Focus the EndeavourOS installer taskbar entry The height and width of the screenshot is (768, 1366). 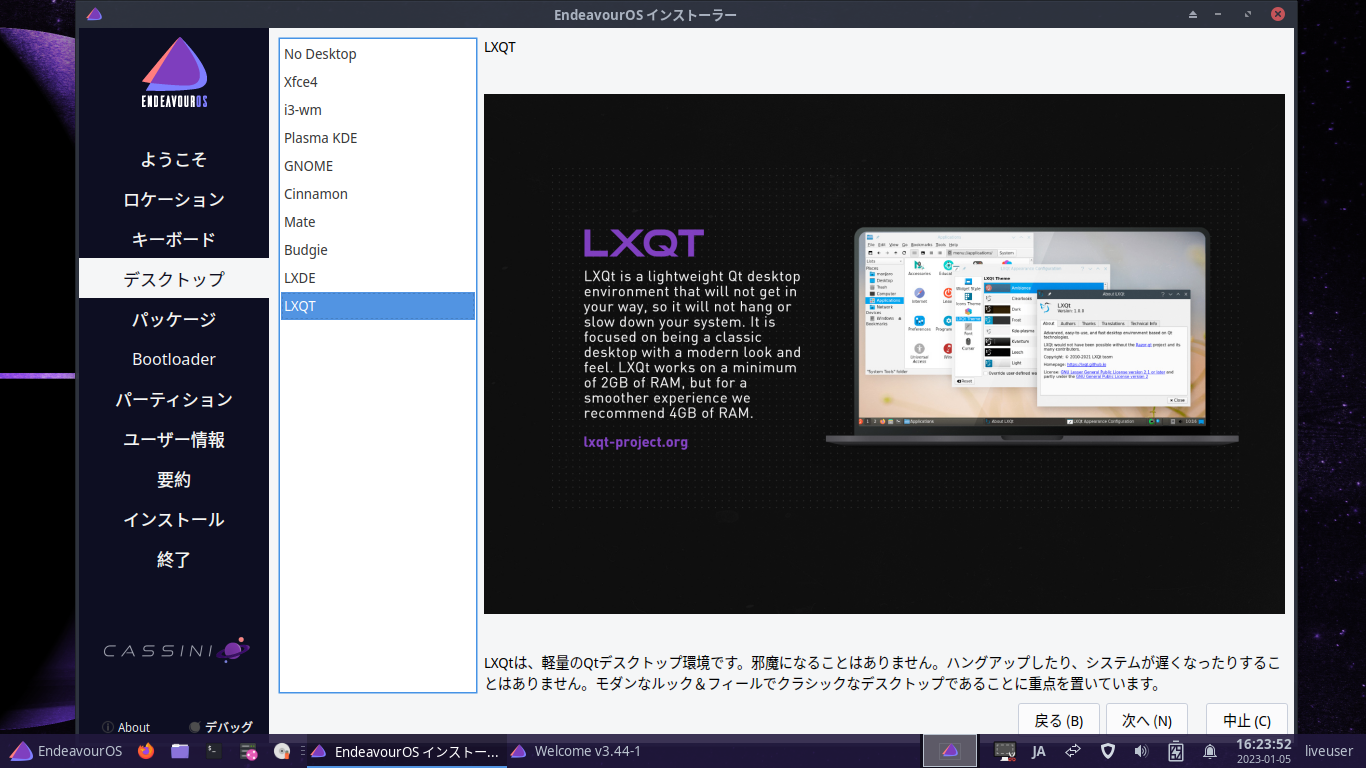pyautogui.click(x=405, y=751)
